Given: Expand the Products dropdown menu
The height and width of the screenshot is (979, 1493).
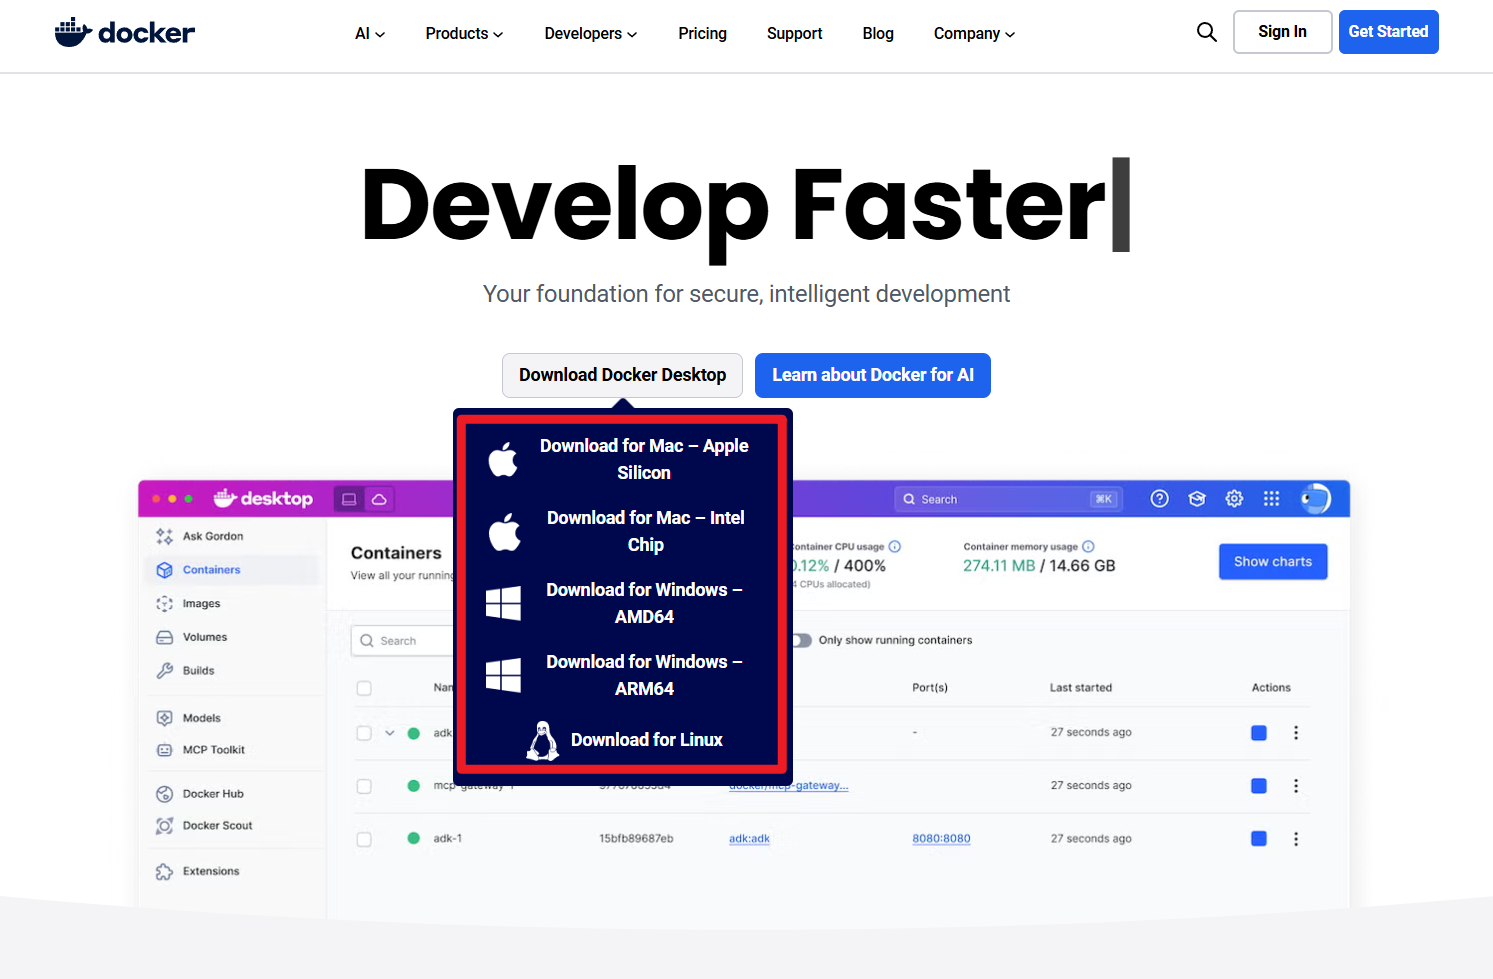Looking at the screenshot, I should pos(464,34).
